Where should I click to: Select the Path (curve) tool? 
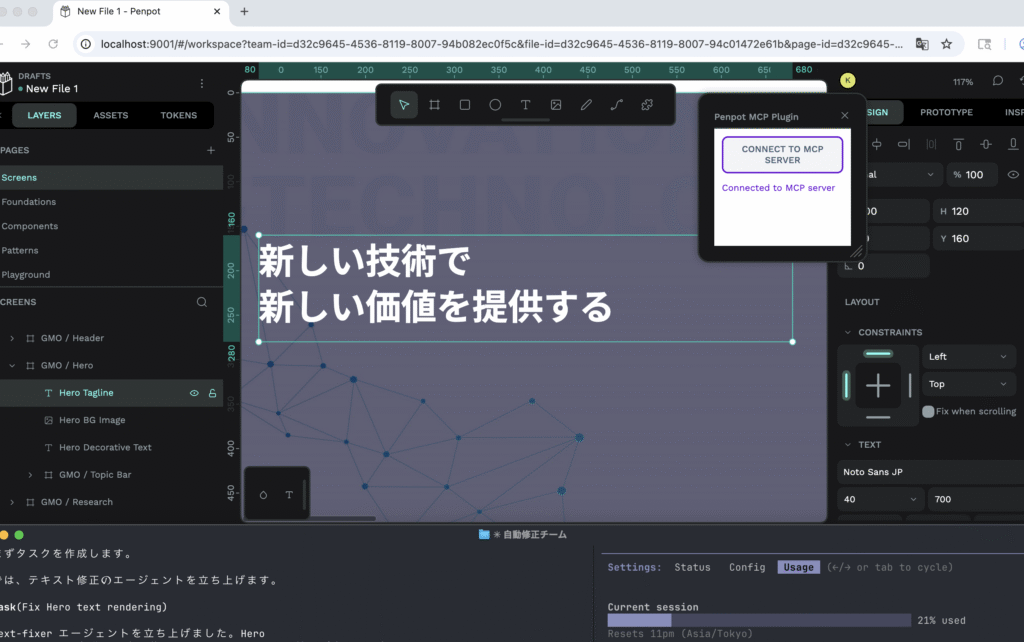(x=617, y=105)
